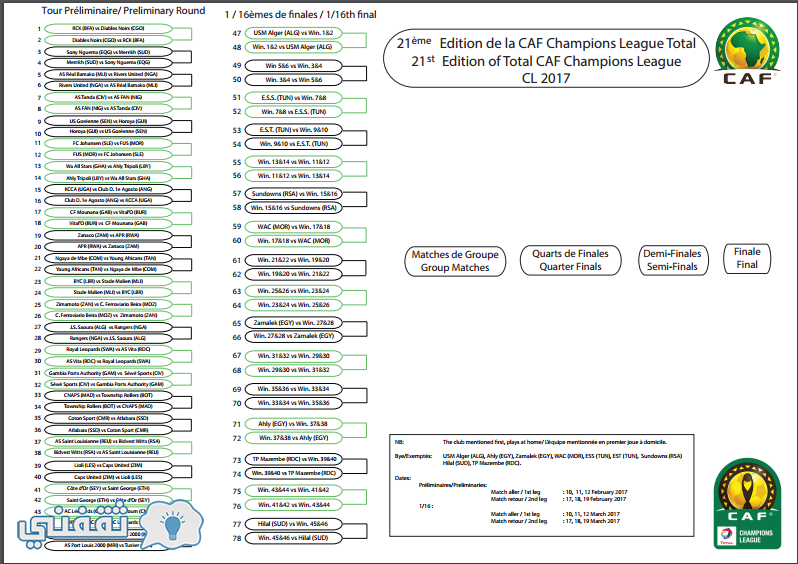Image resolution: width=798 pixels, height=564 pixels.
Task: Click match 71 Ahly (EGY) vs Win. 37&38
Action: tap(293, 424)
